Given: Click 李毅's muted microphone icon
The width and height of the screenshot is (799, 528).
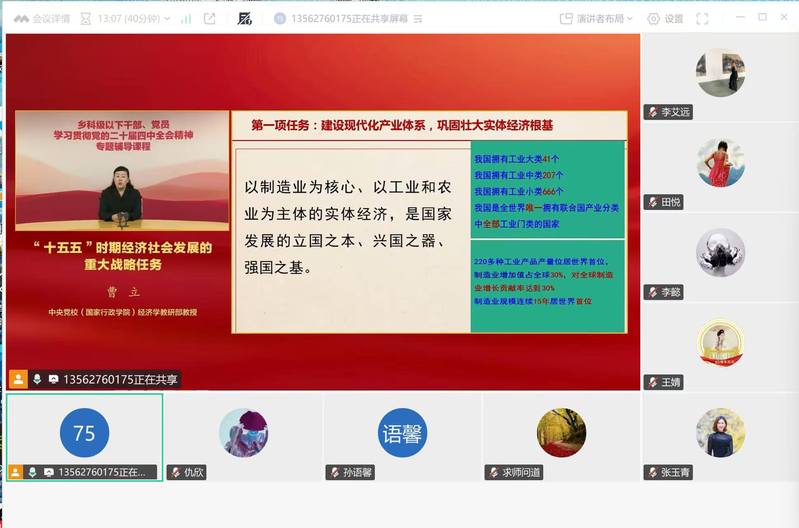Looking at the screenshot, I should tap(653, 292).
